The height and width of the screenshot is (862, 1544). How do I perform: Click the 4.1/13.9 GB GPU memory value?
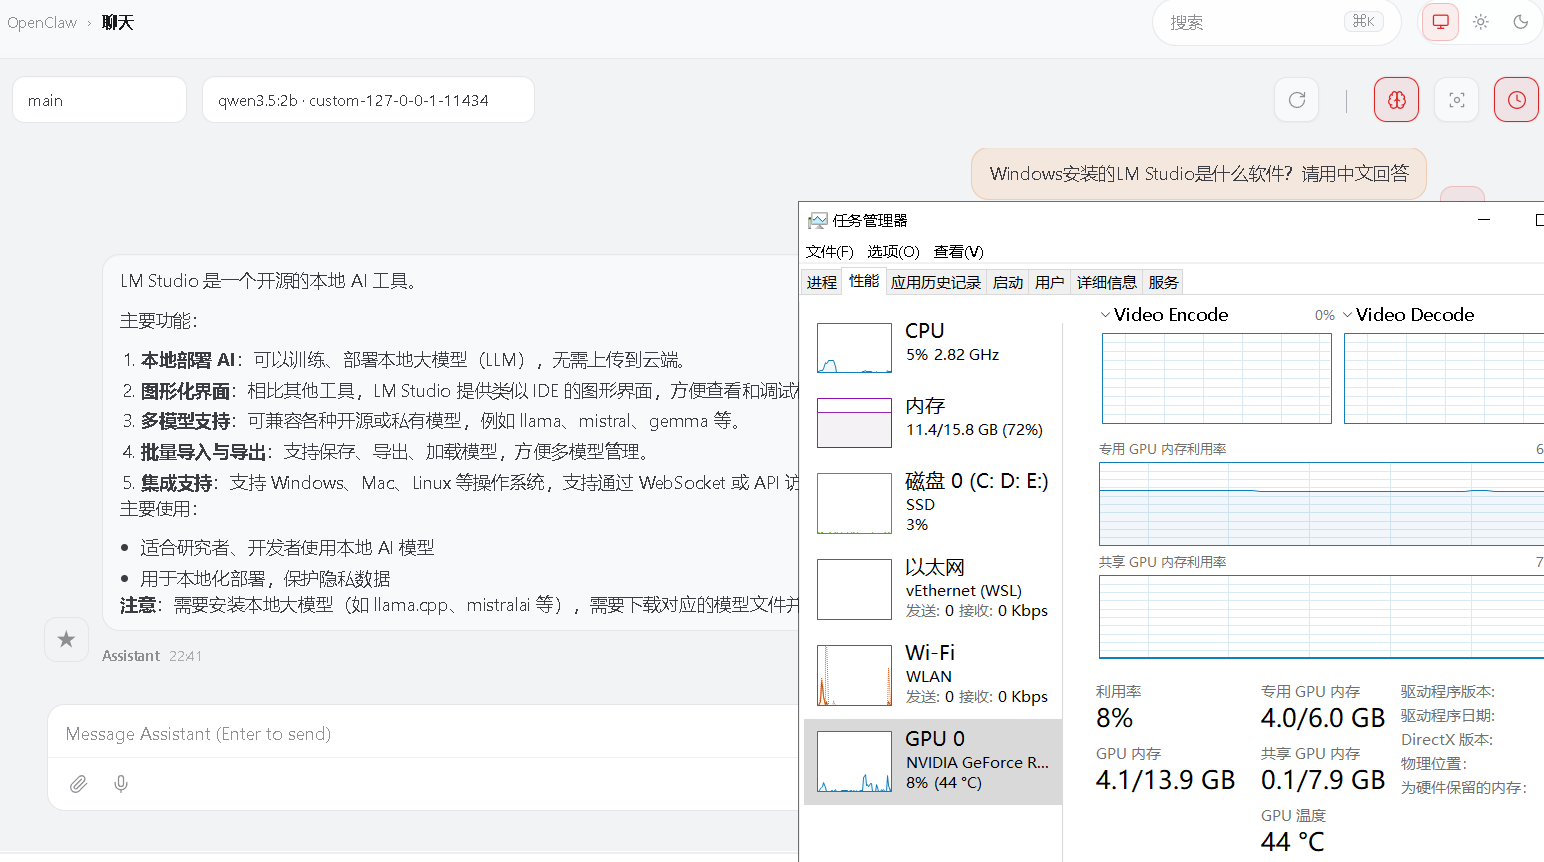tap(1166, 780)
